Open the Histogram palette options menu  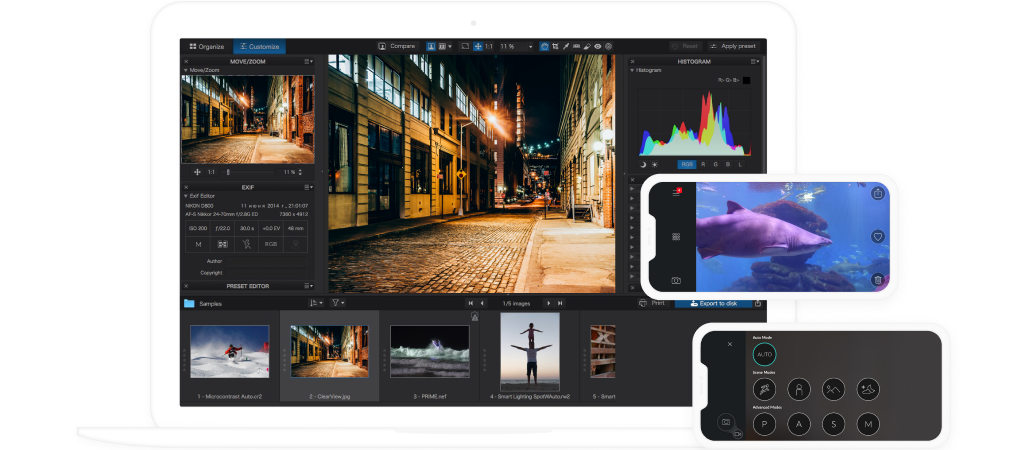(754, 62)
